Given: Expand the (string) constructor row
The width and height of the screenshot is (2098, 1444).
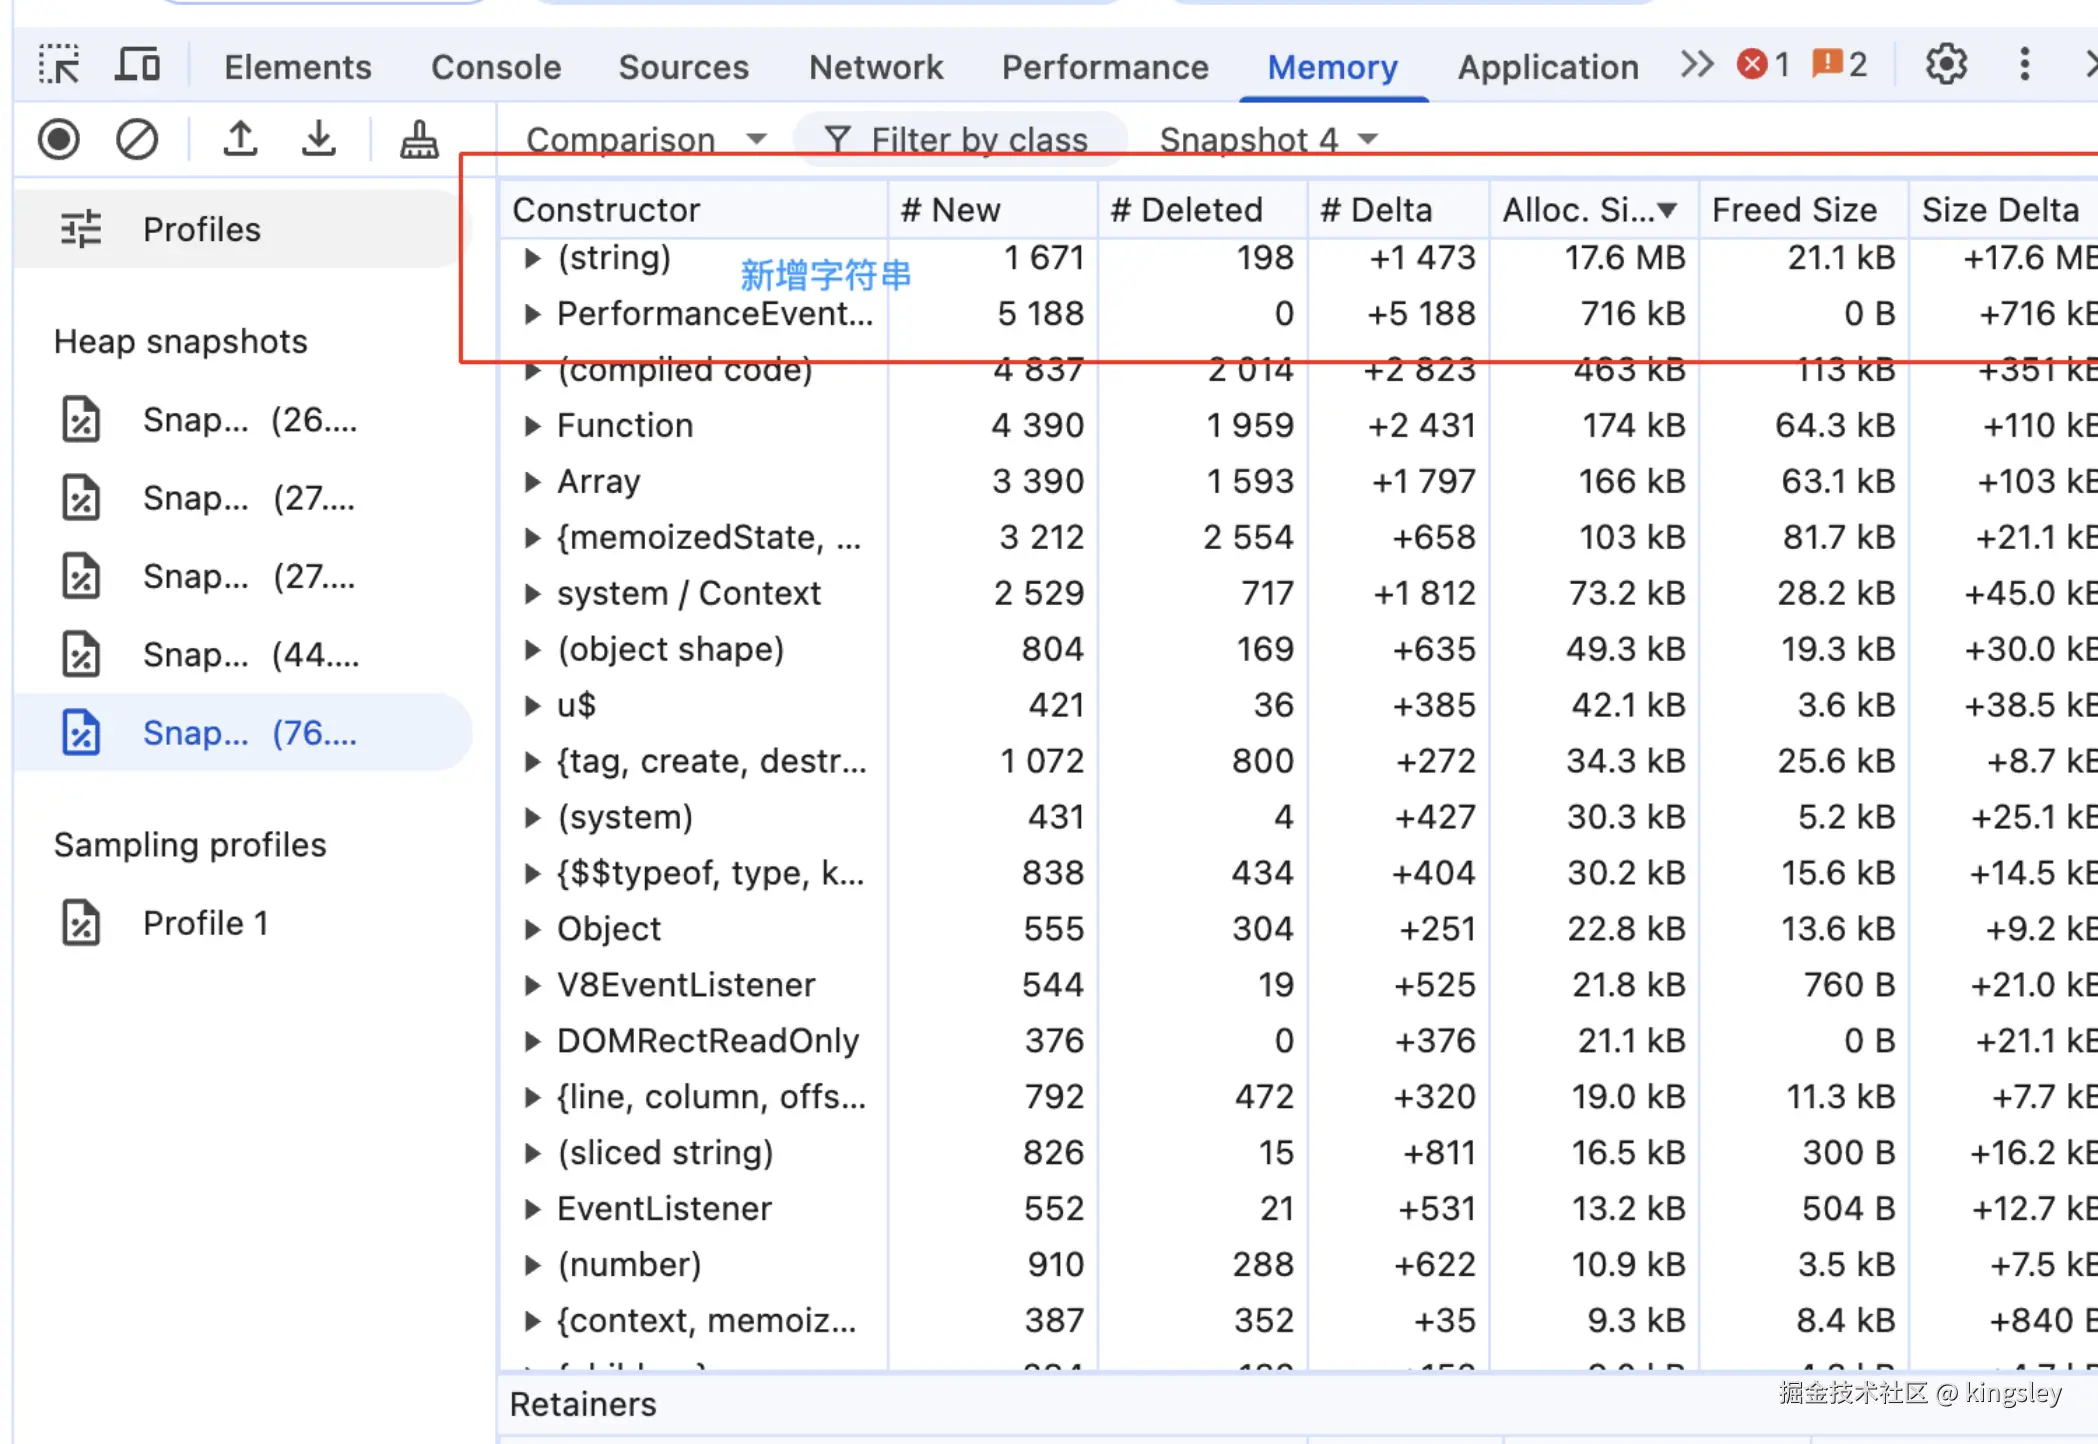Looking at the screenshot, I should [533, 259].
